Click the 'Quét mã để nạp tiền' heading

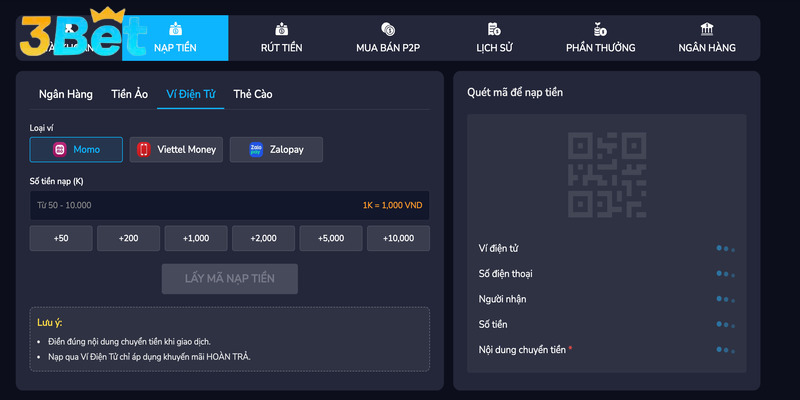(515, 92)
